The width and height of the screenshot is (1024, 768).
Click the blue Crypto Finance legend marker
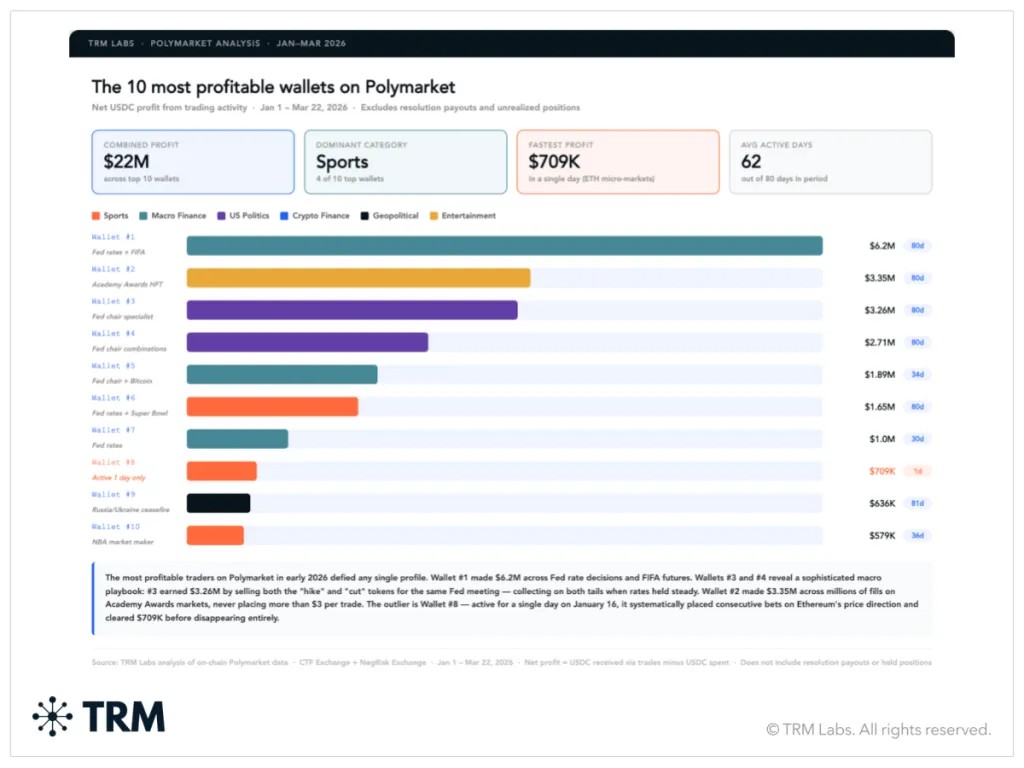[284, 216]
